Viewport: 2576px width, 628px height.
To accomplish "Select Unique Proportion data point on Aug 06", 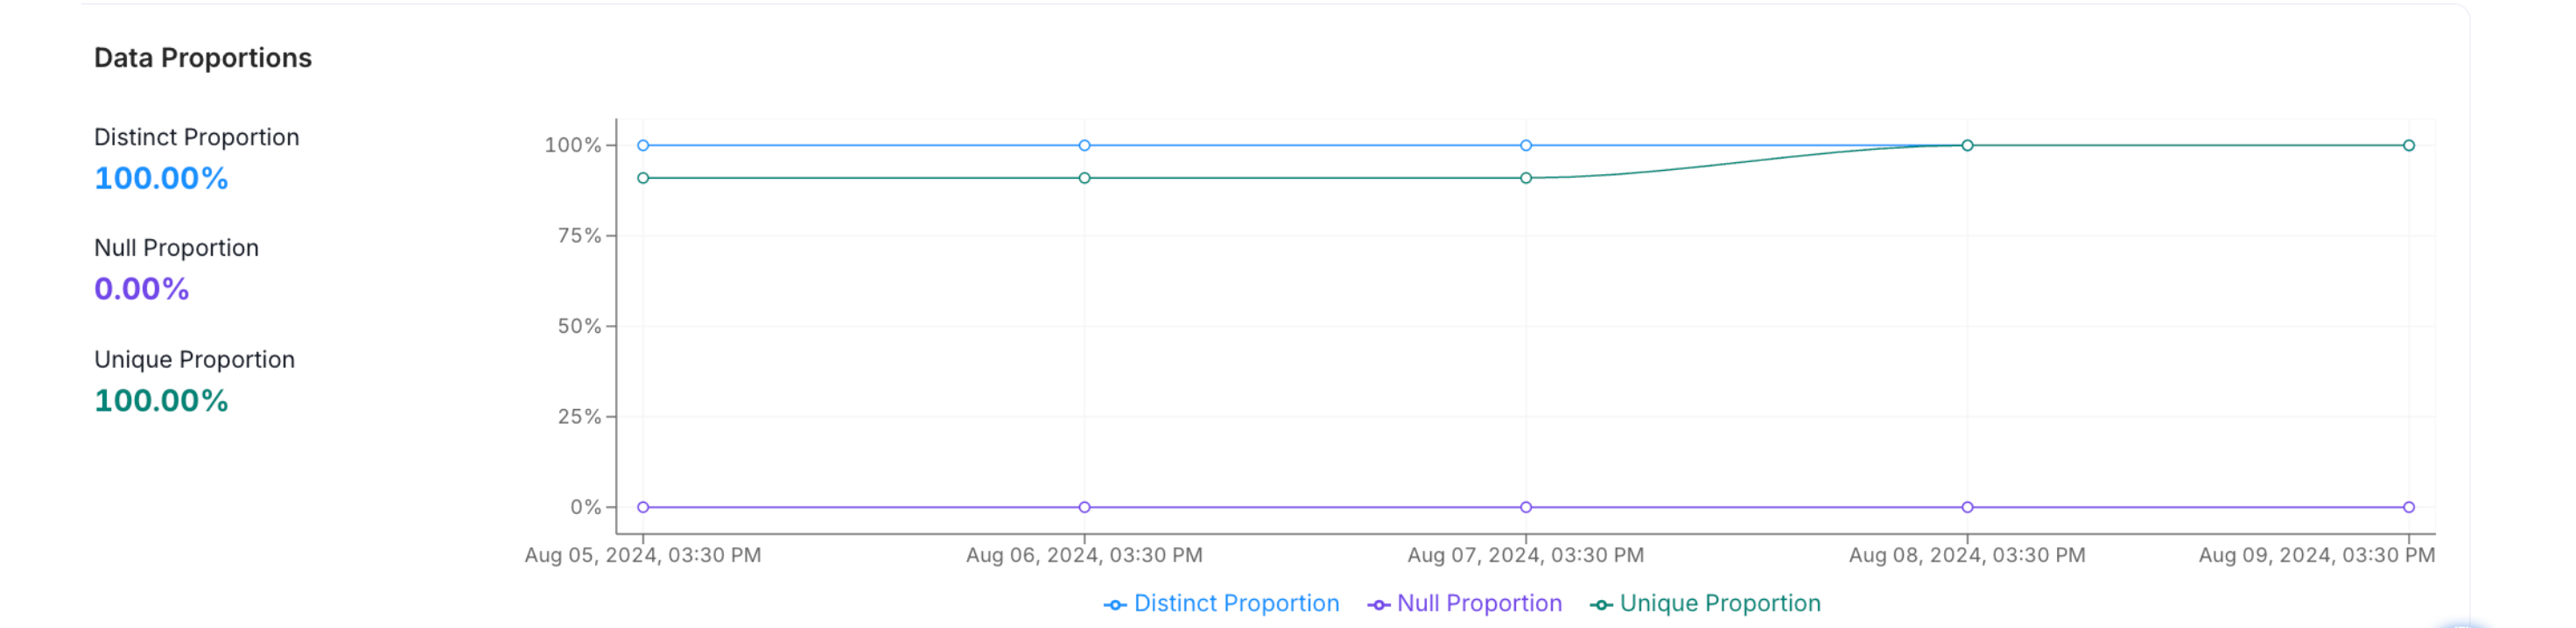I will 1084,178.
